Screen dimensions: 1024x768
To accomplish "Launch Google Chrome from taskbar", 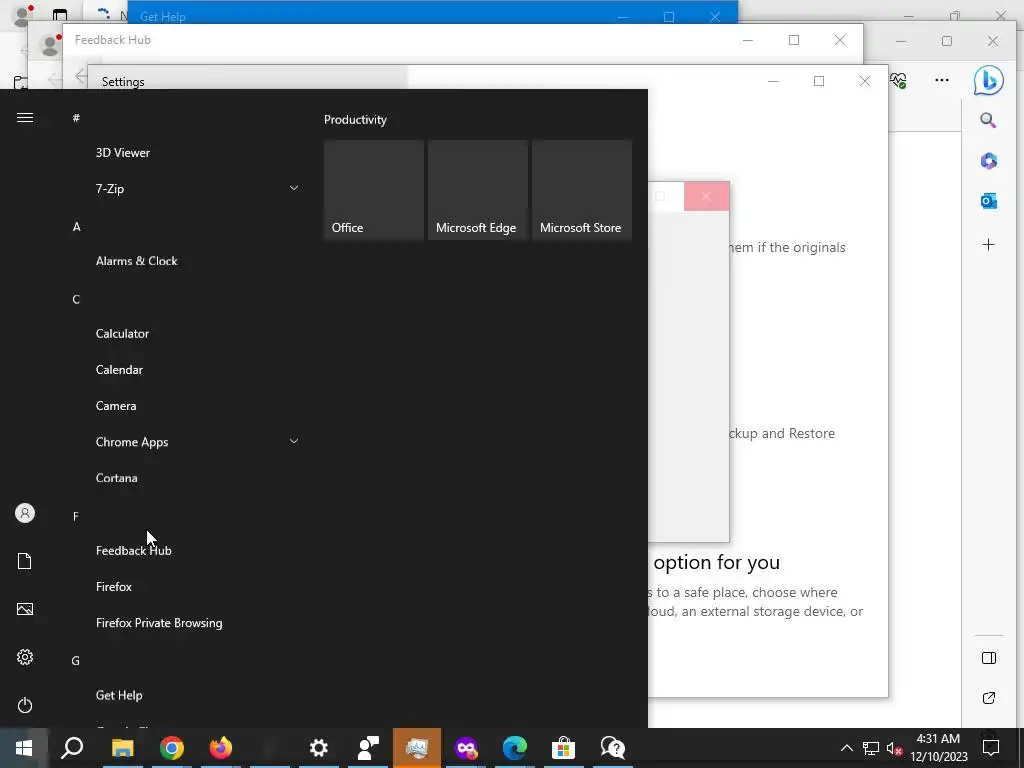I will click(x=172, y=748).
